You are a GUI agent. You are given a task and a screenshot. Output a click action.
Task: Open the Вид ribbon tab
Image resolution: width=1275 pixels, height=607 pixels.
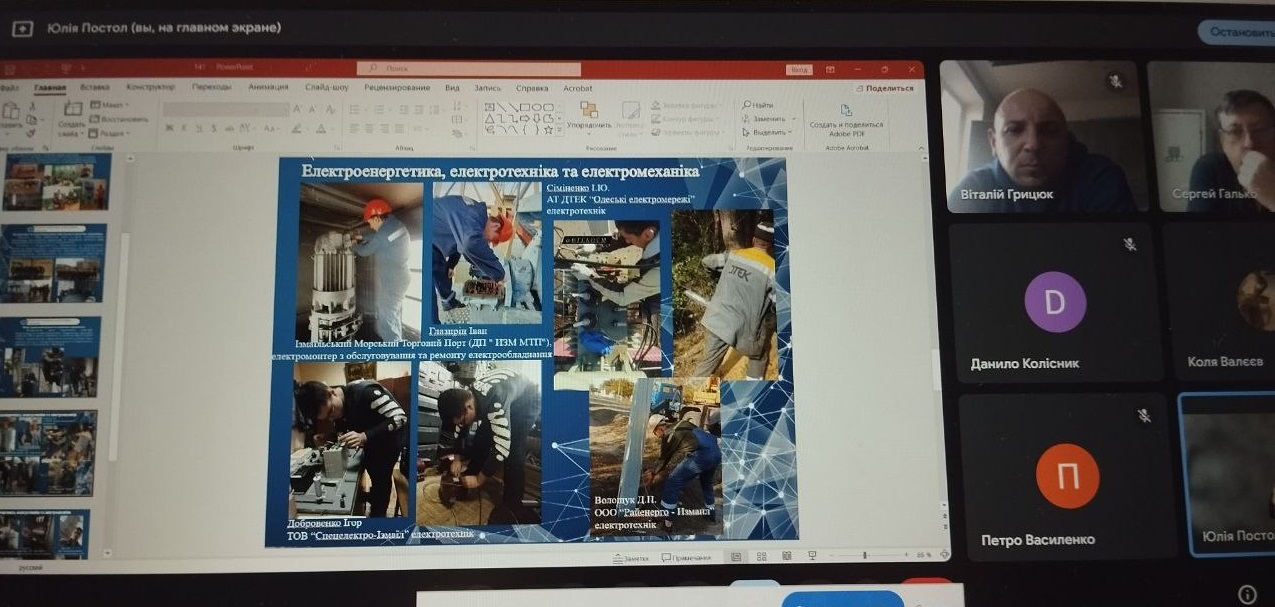pos(452,88)
